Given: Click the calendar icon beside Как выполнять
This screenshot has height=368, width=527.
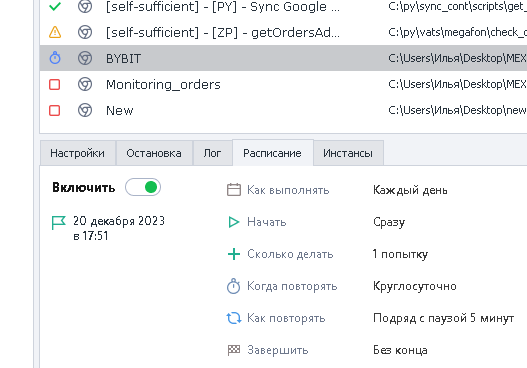Looking at the screenshot, I should (x=234, y=190).
